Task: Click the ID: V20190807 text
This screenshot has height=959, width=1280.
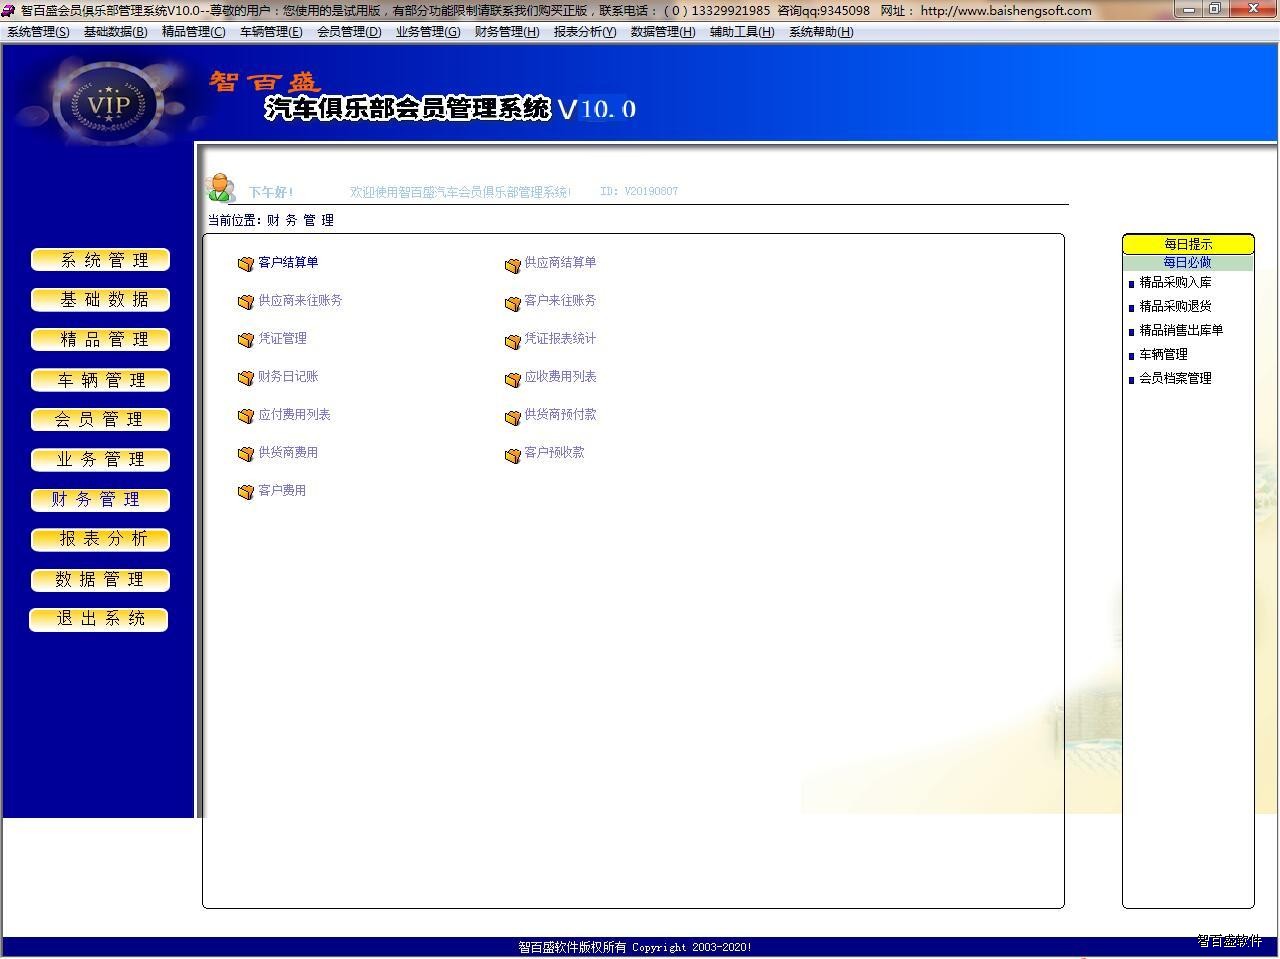Action: tap(639, 191)
